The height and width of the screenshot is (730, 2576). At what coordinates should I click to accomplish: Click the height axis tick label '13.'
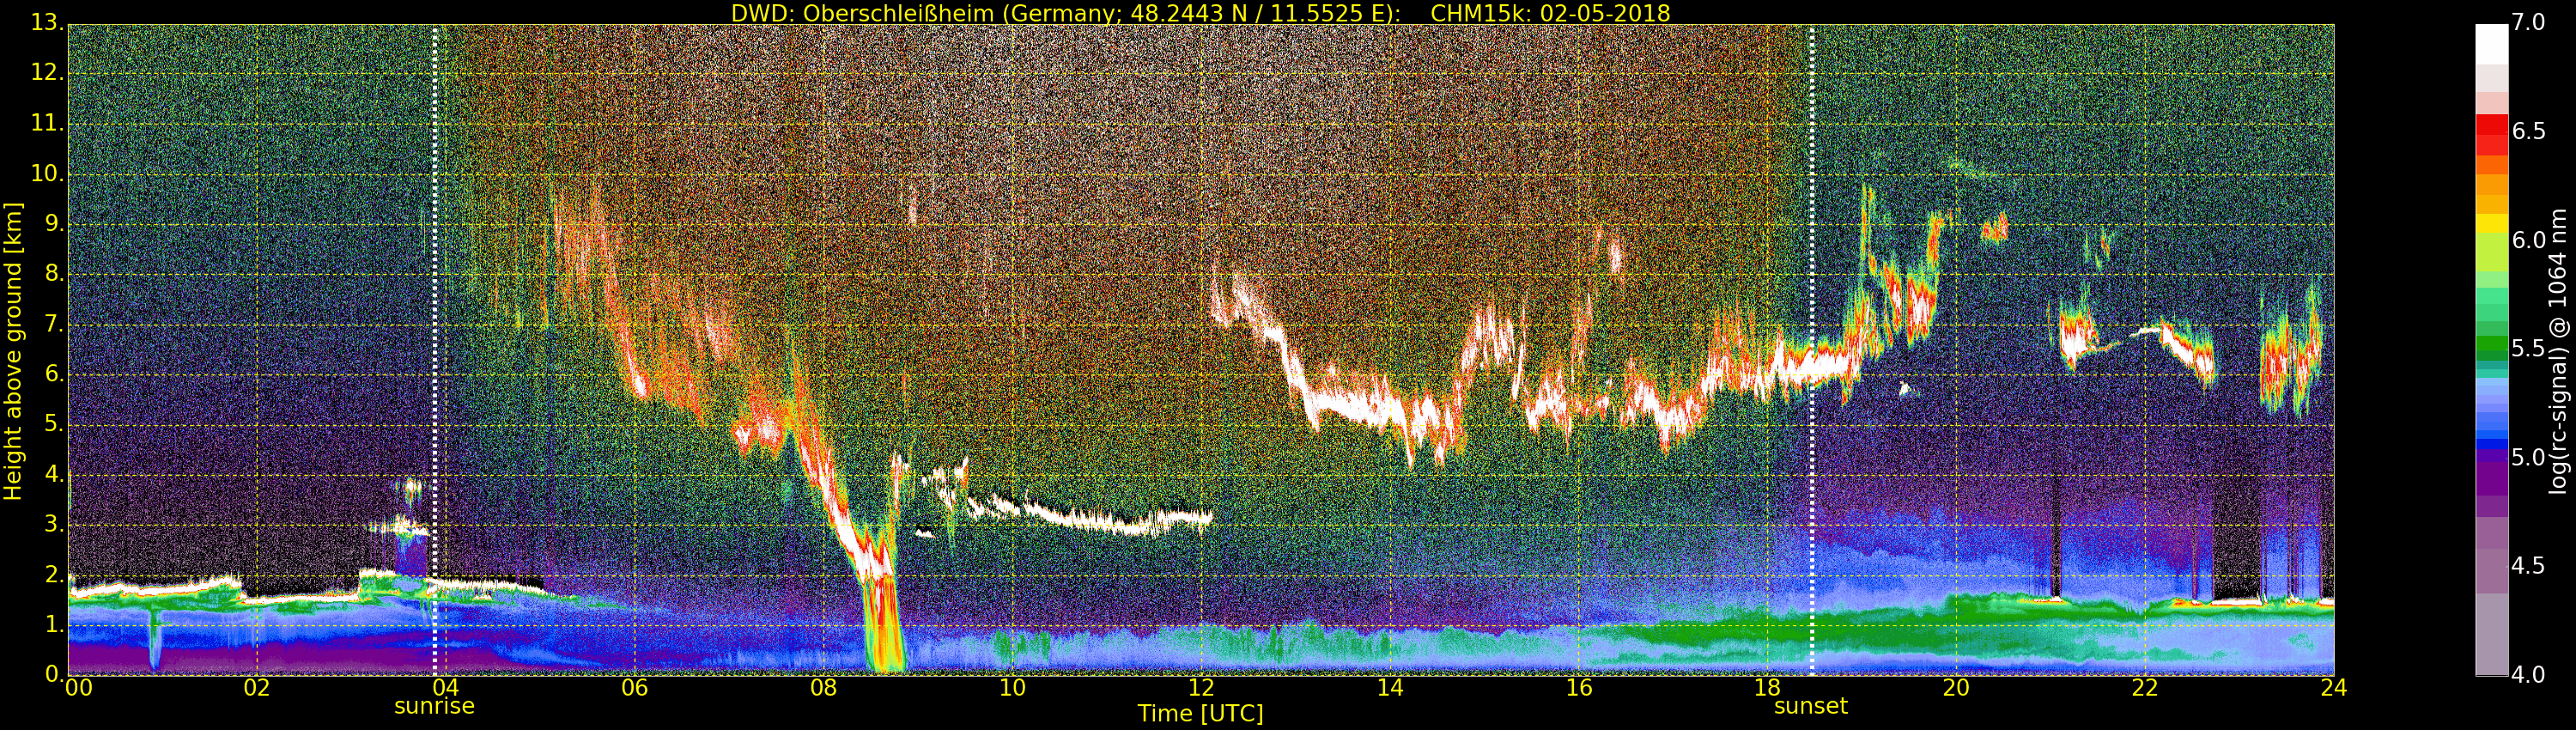[x=47, y=23]
